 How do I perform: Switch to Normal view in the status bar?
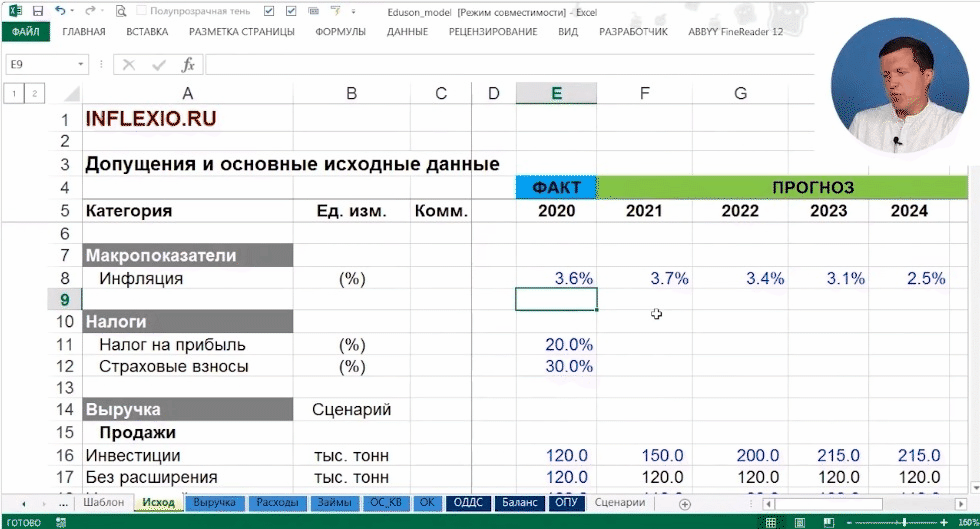771,522
